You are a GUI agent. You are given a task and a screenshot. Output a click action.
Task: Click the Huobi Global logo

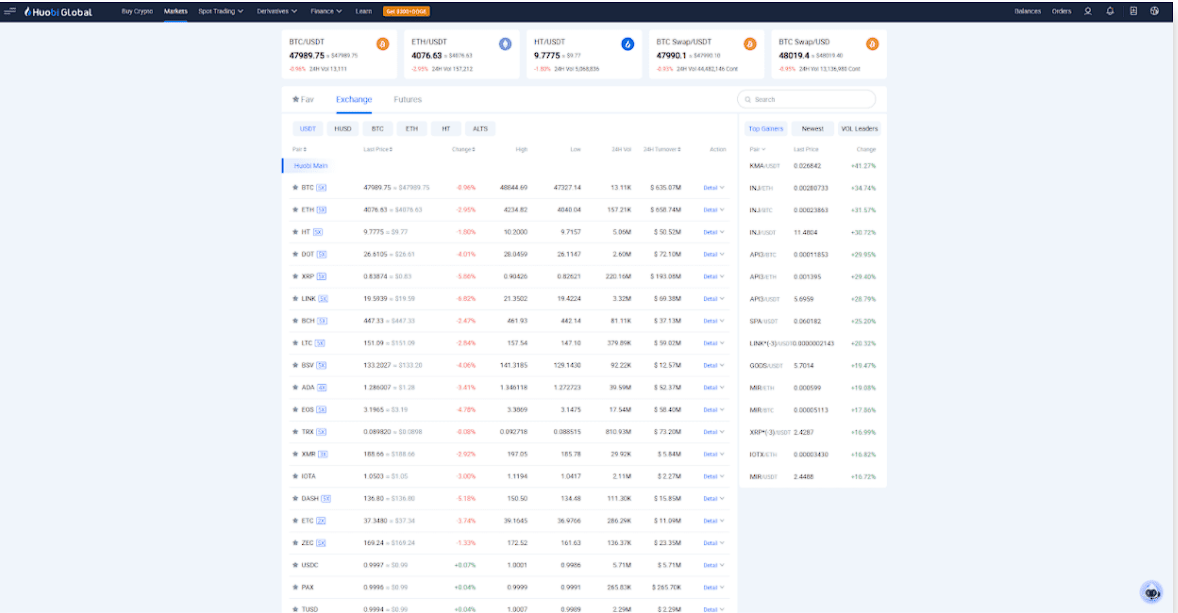click(x=58, y=12)
